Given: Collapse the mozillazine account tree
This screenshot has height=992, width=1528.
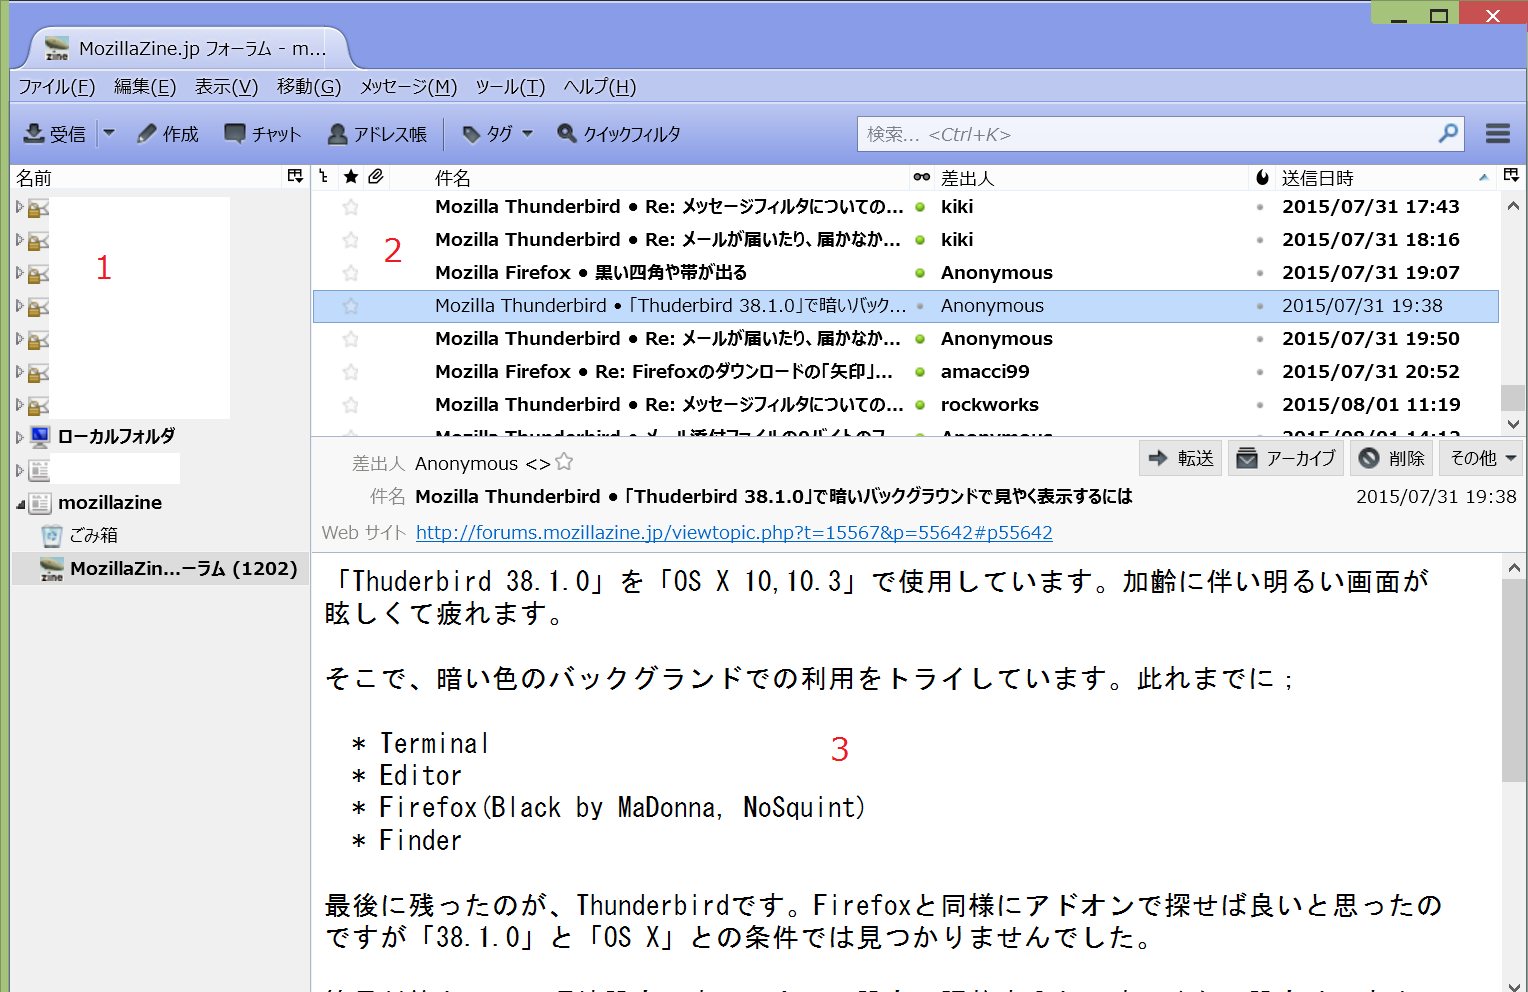Looking at the screenshot, I should pyautogui.click(x=20, y=504).
